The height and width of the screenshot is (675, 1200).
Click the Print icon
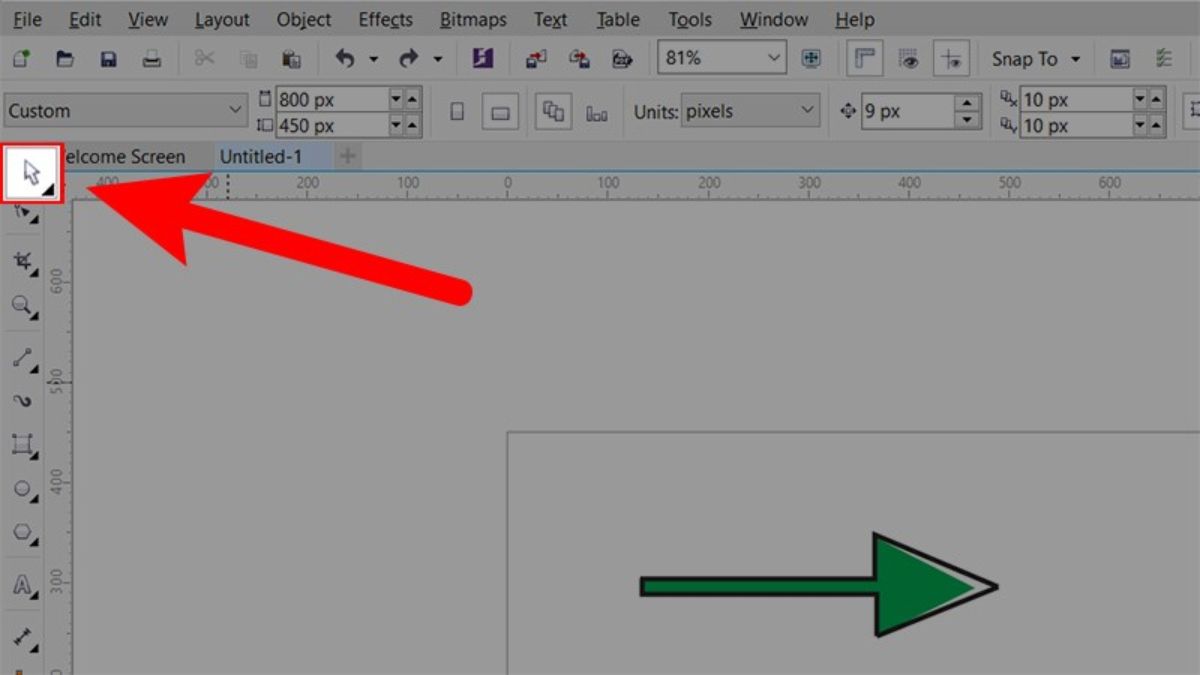click(x=152, y=59)
